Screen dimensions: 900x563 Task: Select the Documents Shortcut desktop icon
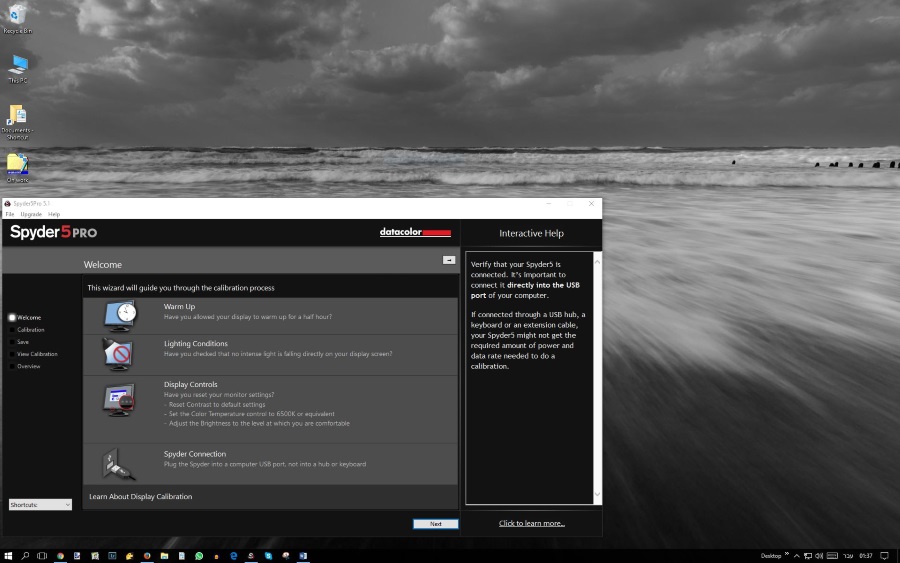(17, 122)
